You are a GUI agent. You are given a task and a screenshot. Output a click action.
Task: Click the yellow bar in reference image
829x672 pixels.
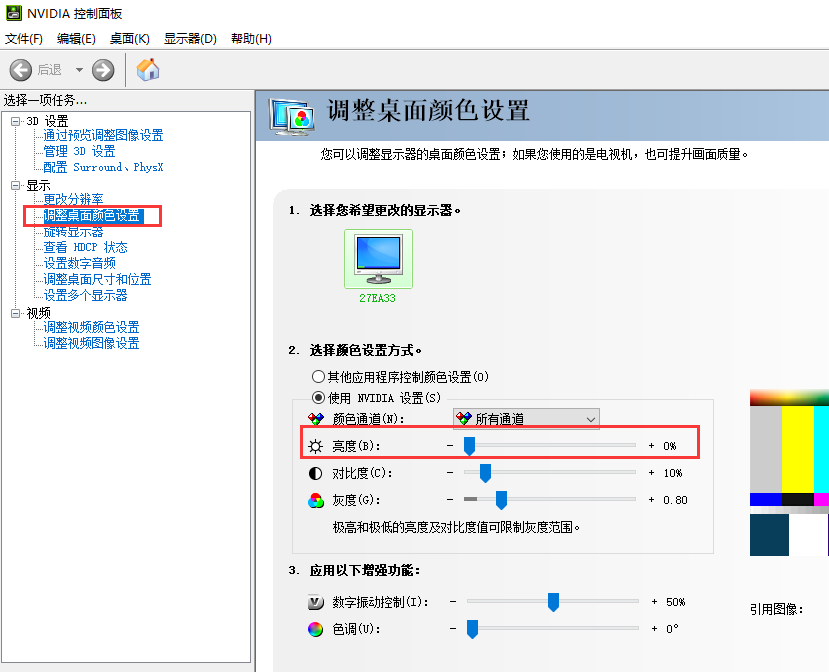(x=798, y=449)
